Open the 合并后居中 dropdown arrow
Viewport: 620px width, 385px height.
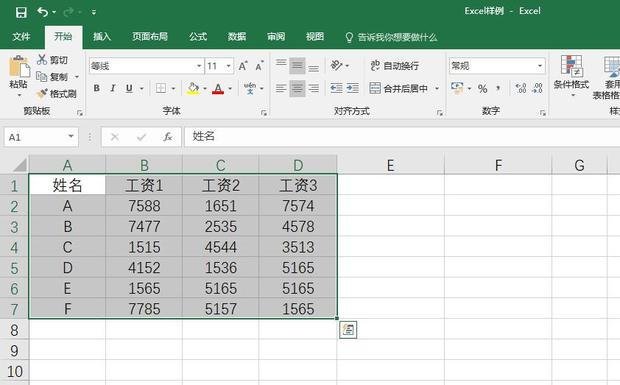pos(437,88)
